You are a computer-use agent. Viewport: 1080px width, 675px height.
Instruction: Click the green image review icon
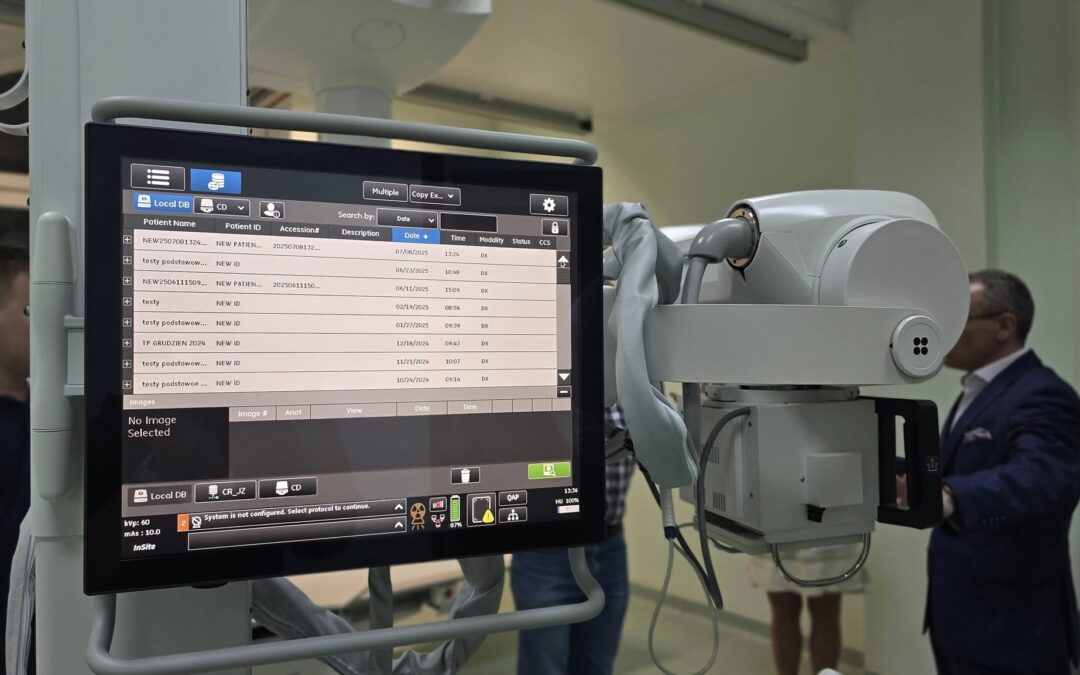[x=548, y=470]
